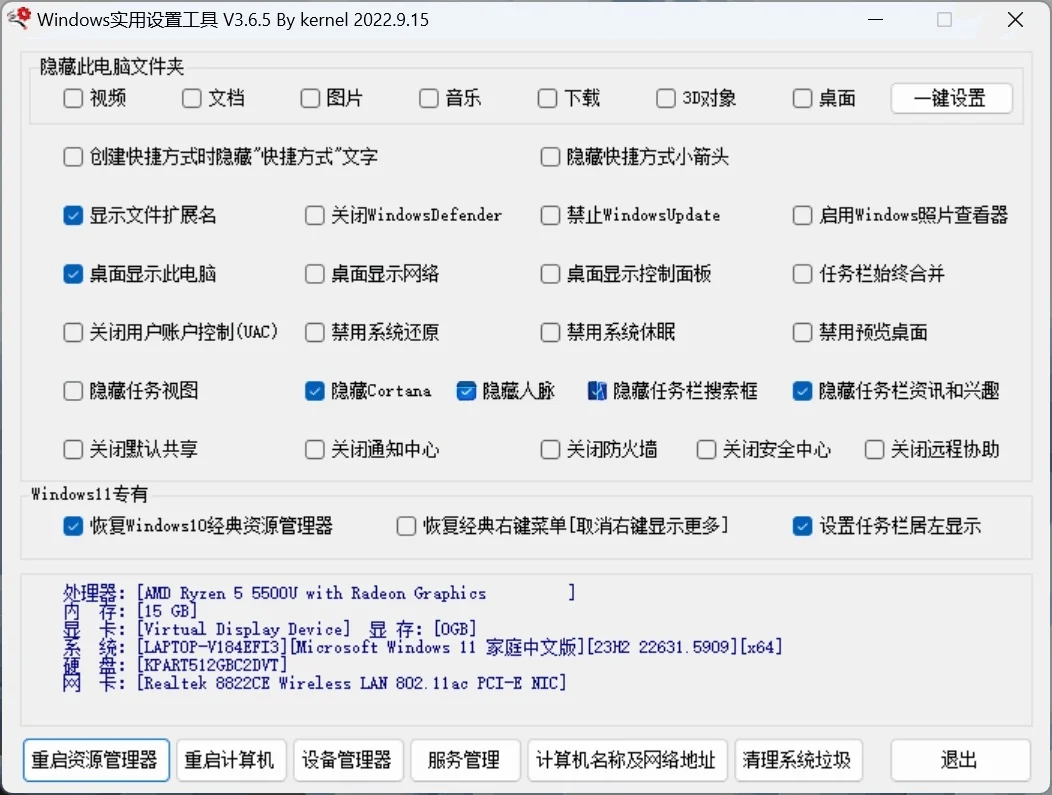Enable 恢复经典右键菜单 checkbox
This screenshot has width=1052, height=795.
(406, 526)
